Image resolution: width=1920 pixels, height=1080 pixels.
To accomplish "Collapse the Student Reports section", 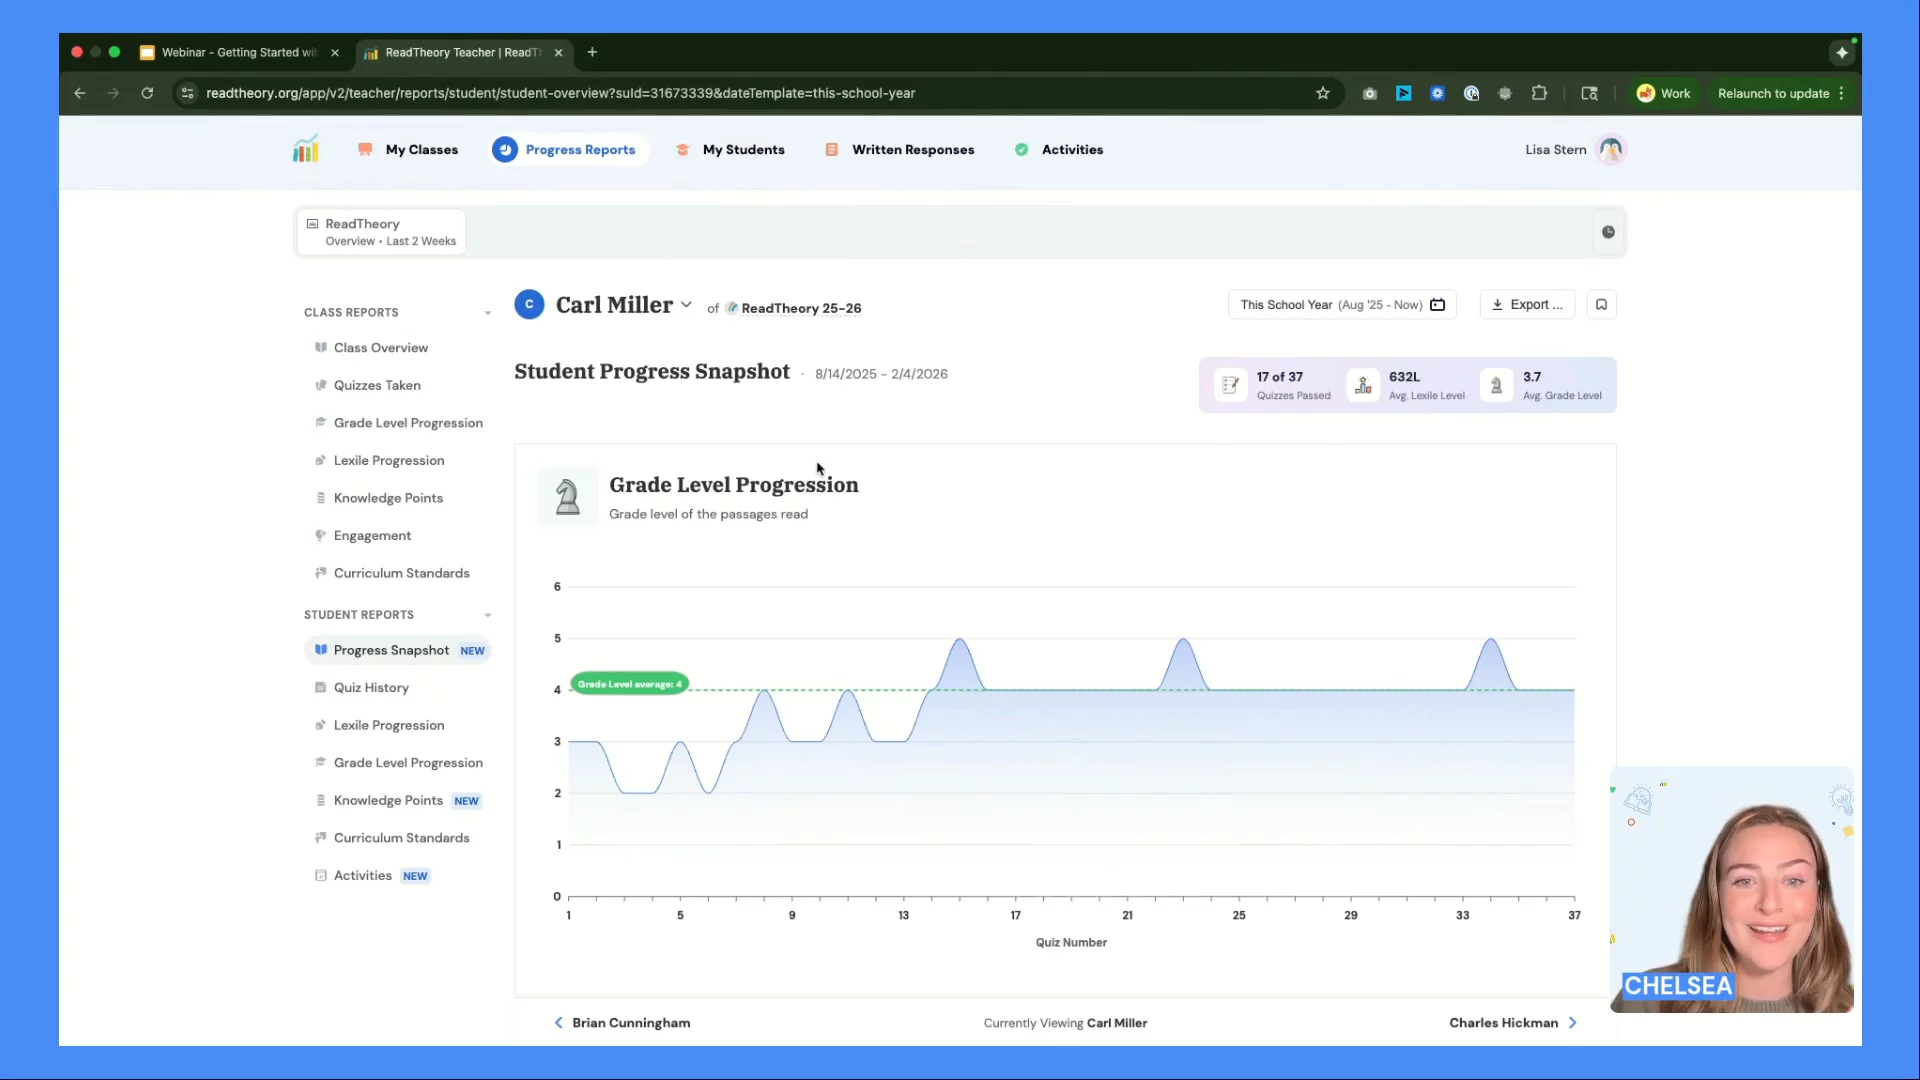I will pyautogui.click(x=488, y=615).
